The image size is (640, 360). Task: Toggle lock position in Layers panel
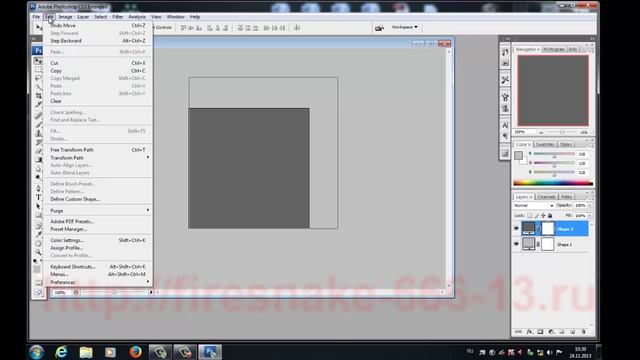pos(543,216)
